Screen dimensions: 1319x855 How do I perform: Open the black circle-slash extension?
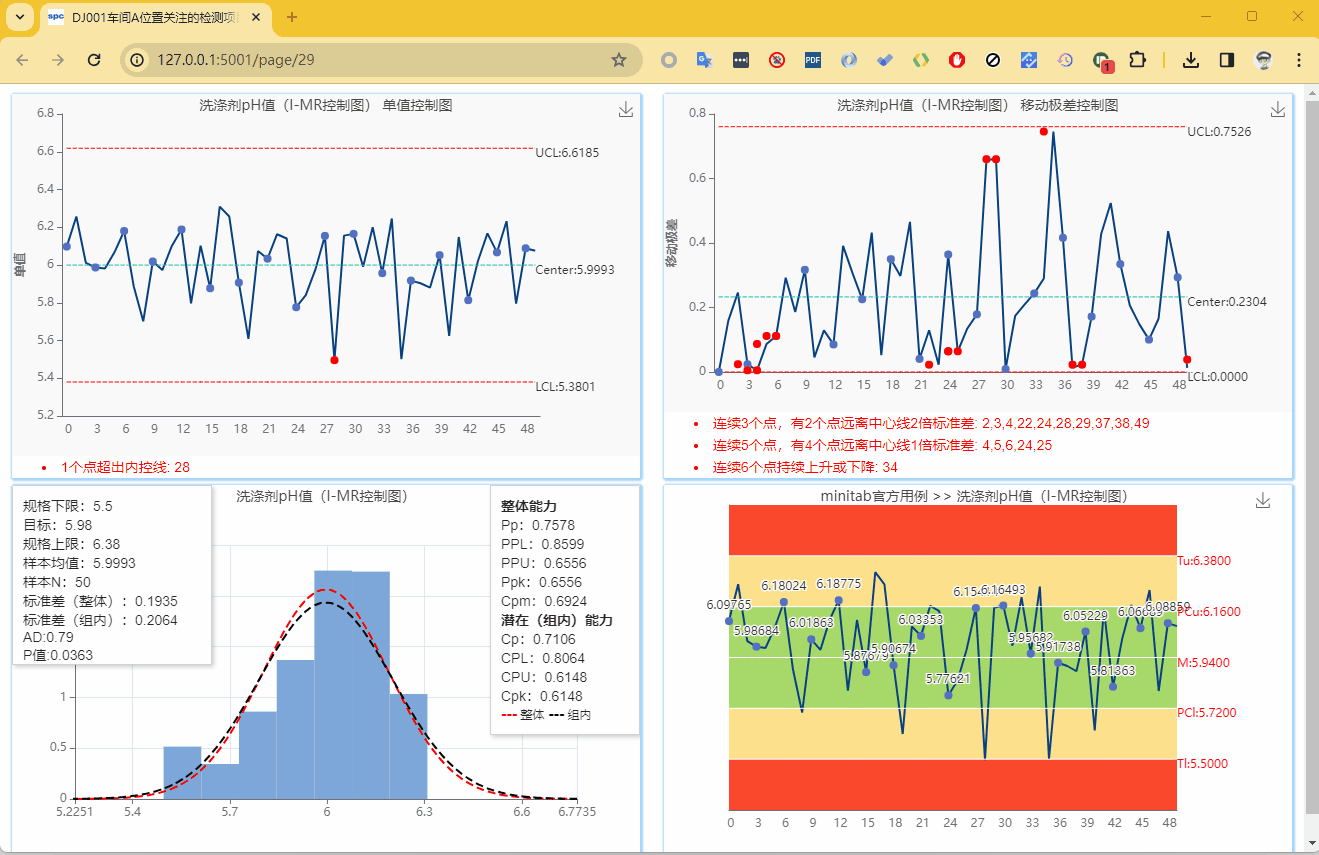[993, 60]
